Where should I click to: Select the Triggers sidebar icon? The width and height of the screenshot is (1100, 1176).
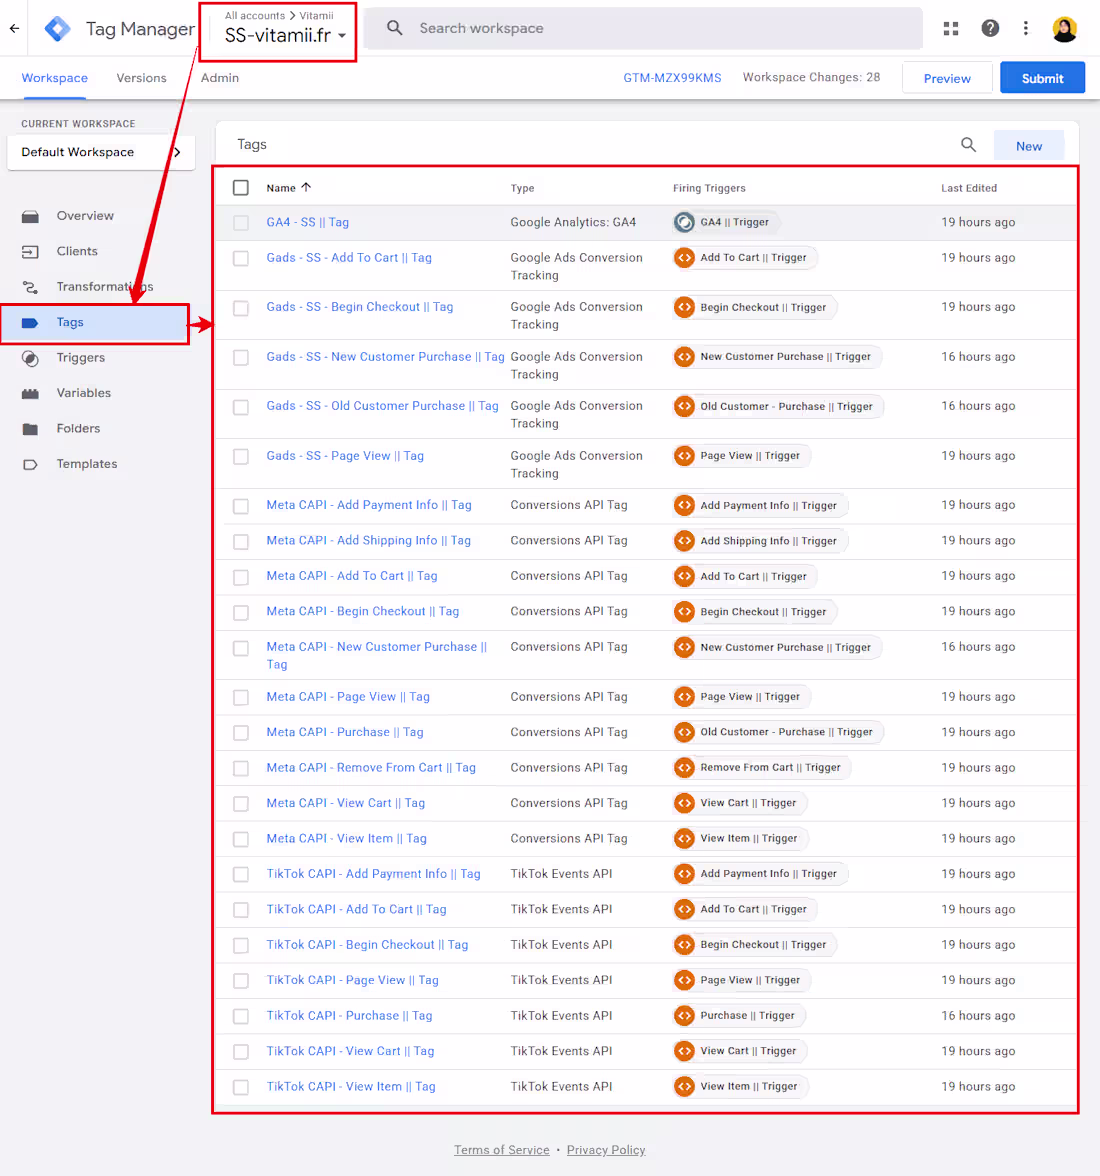(32, 357)
